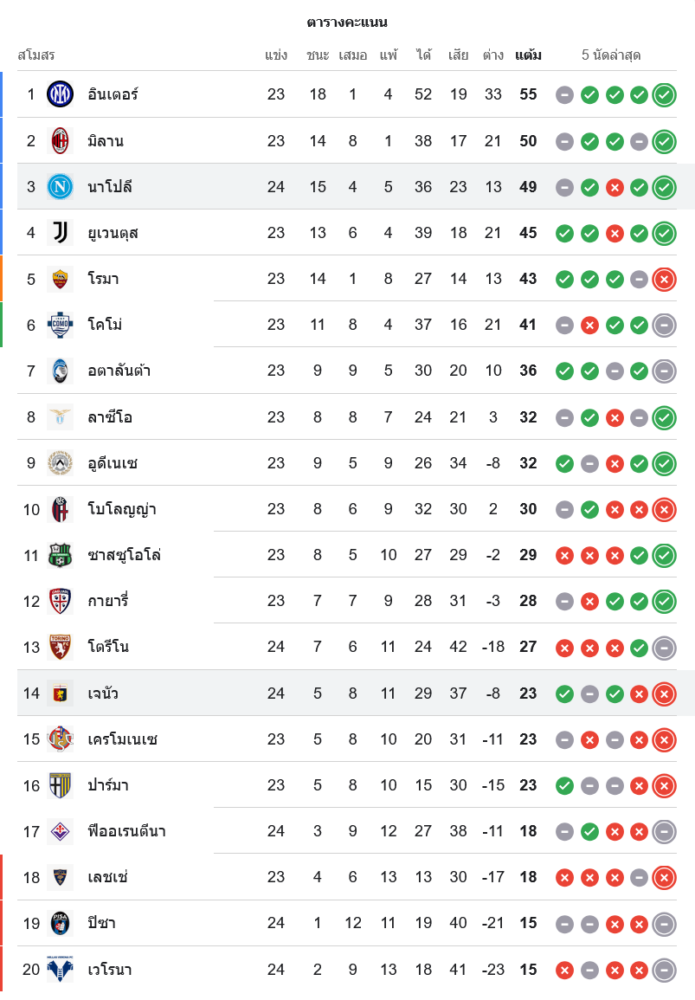695x1000 pixels.
Task: Click Como's circled latest-match draw icon
Action: 664,325
